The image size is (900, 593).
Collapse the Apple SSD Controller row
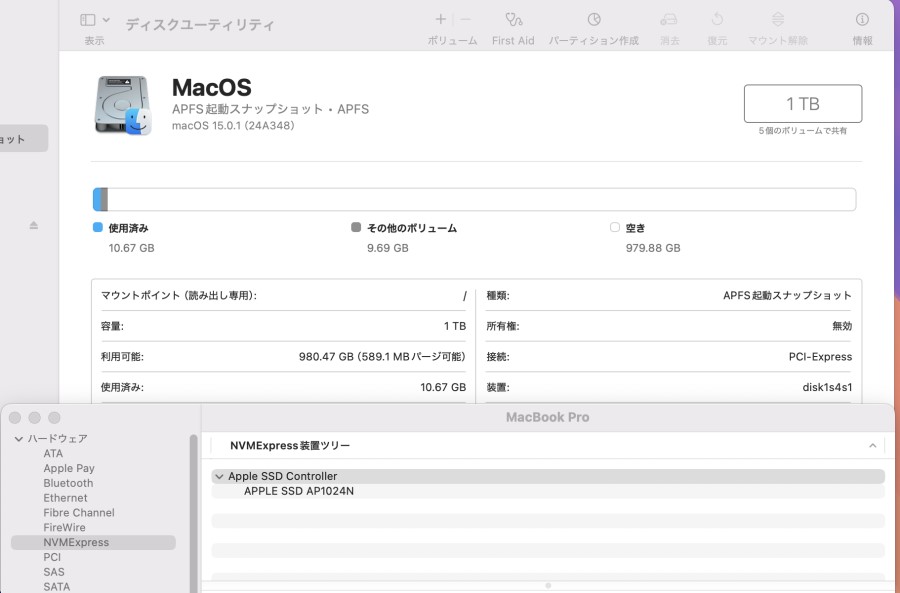(x=219, y=476)
